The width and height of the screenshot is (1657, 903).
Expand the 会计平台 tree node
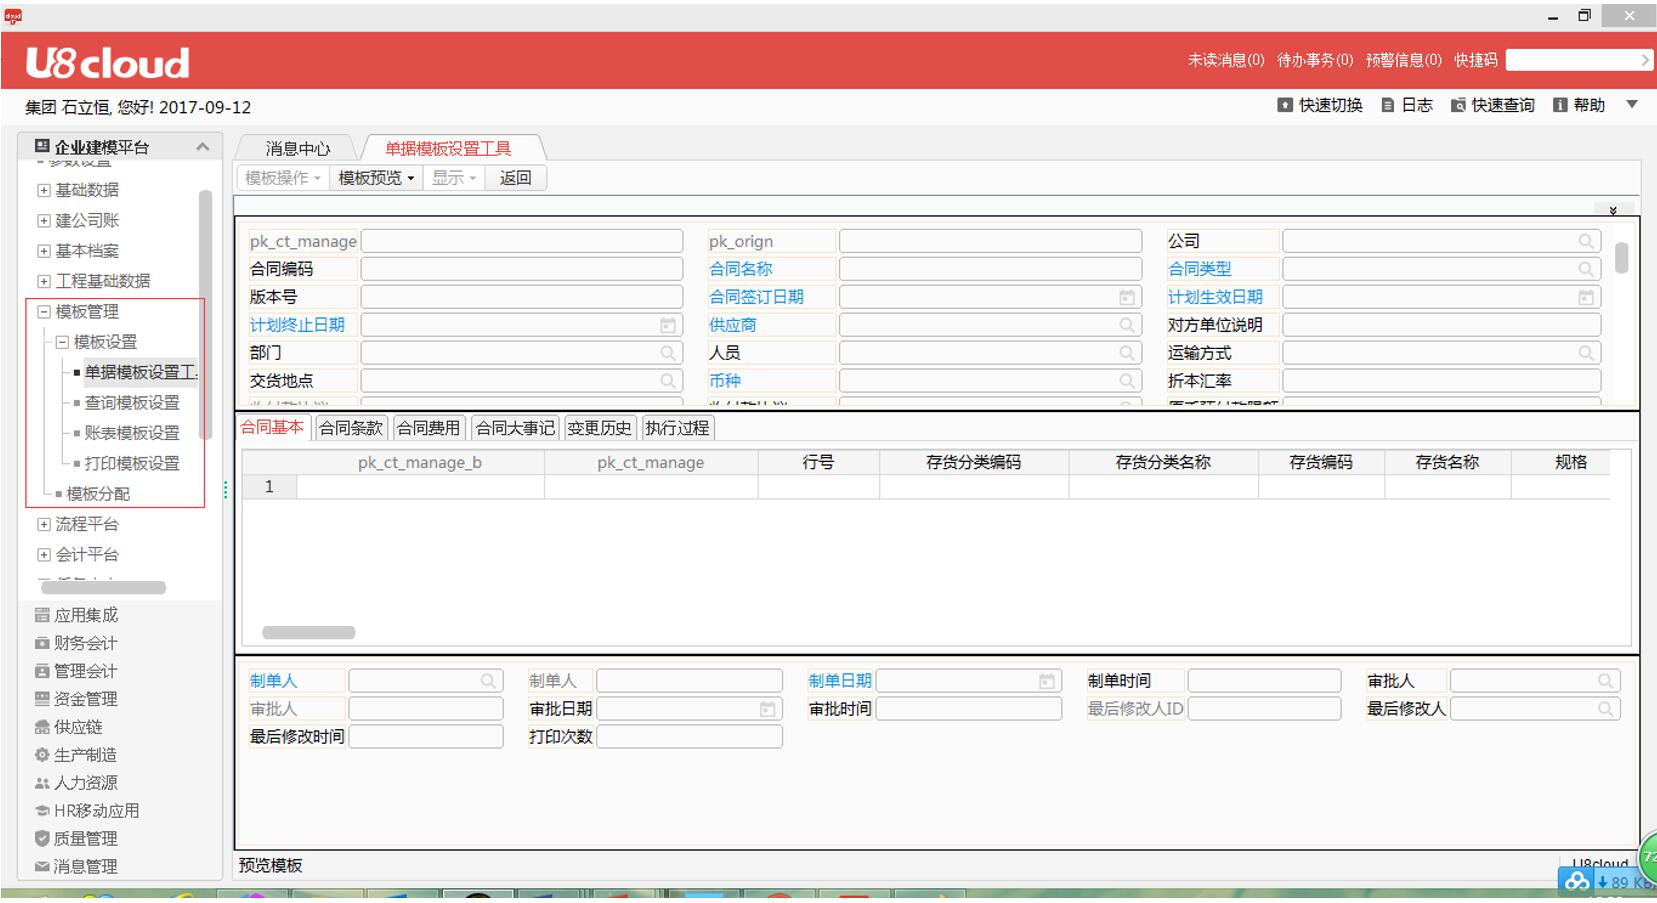(x=44, y=554)
